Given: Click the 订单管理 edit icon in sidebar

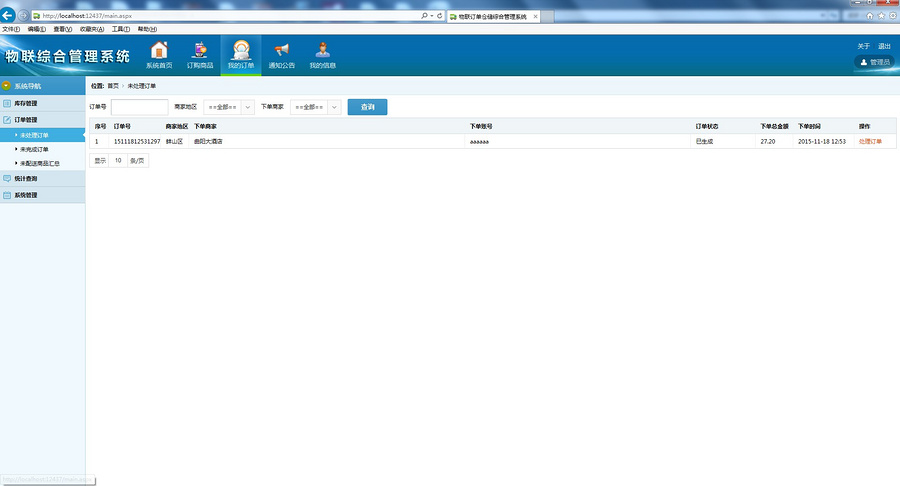Looking at the screenshot, I should coord(7,119).
